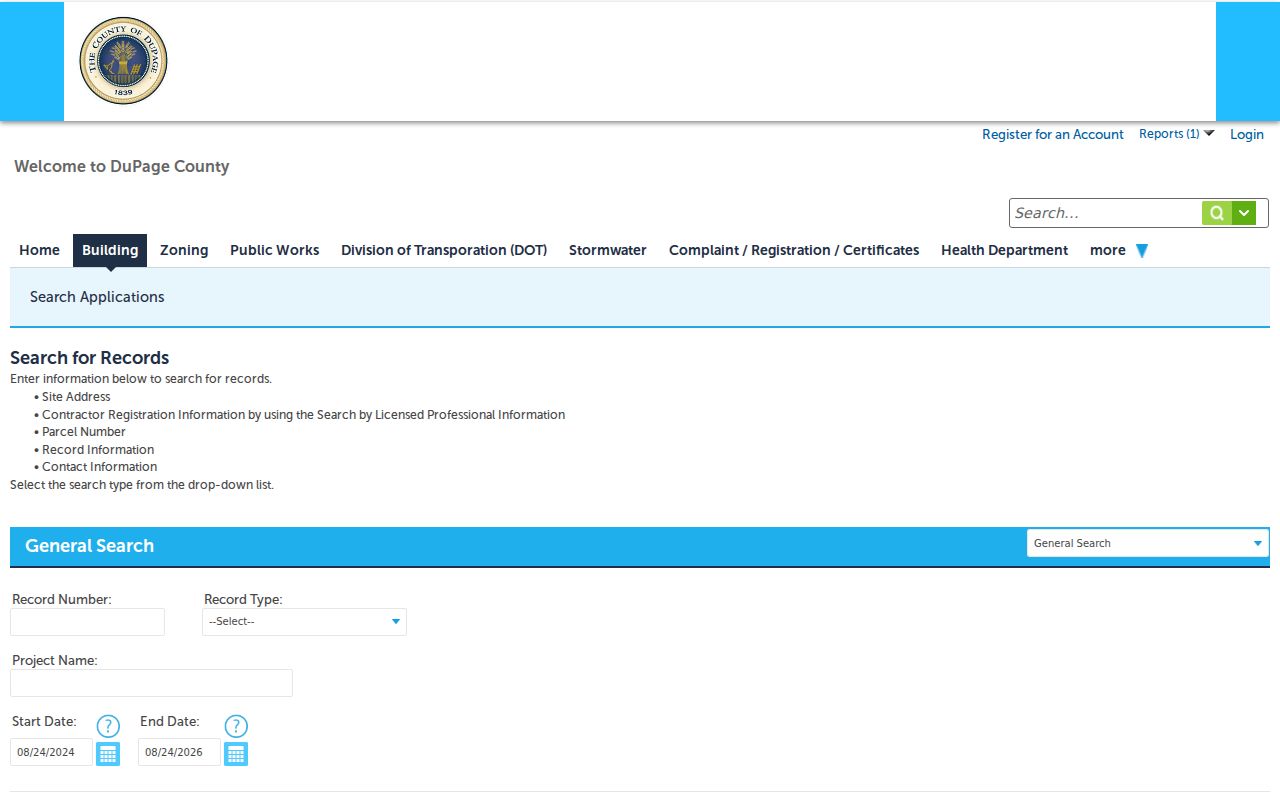Open the Health Department tab
This screenshot has width=1280, height=800.
[x=1004, y=250]
